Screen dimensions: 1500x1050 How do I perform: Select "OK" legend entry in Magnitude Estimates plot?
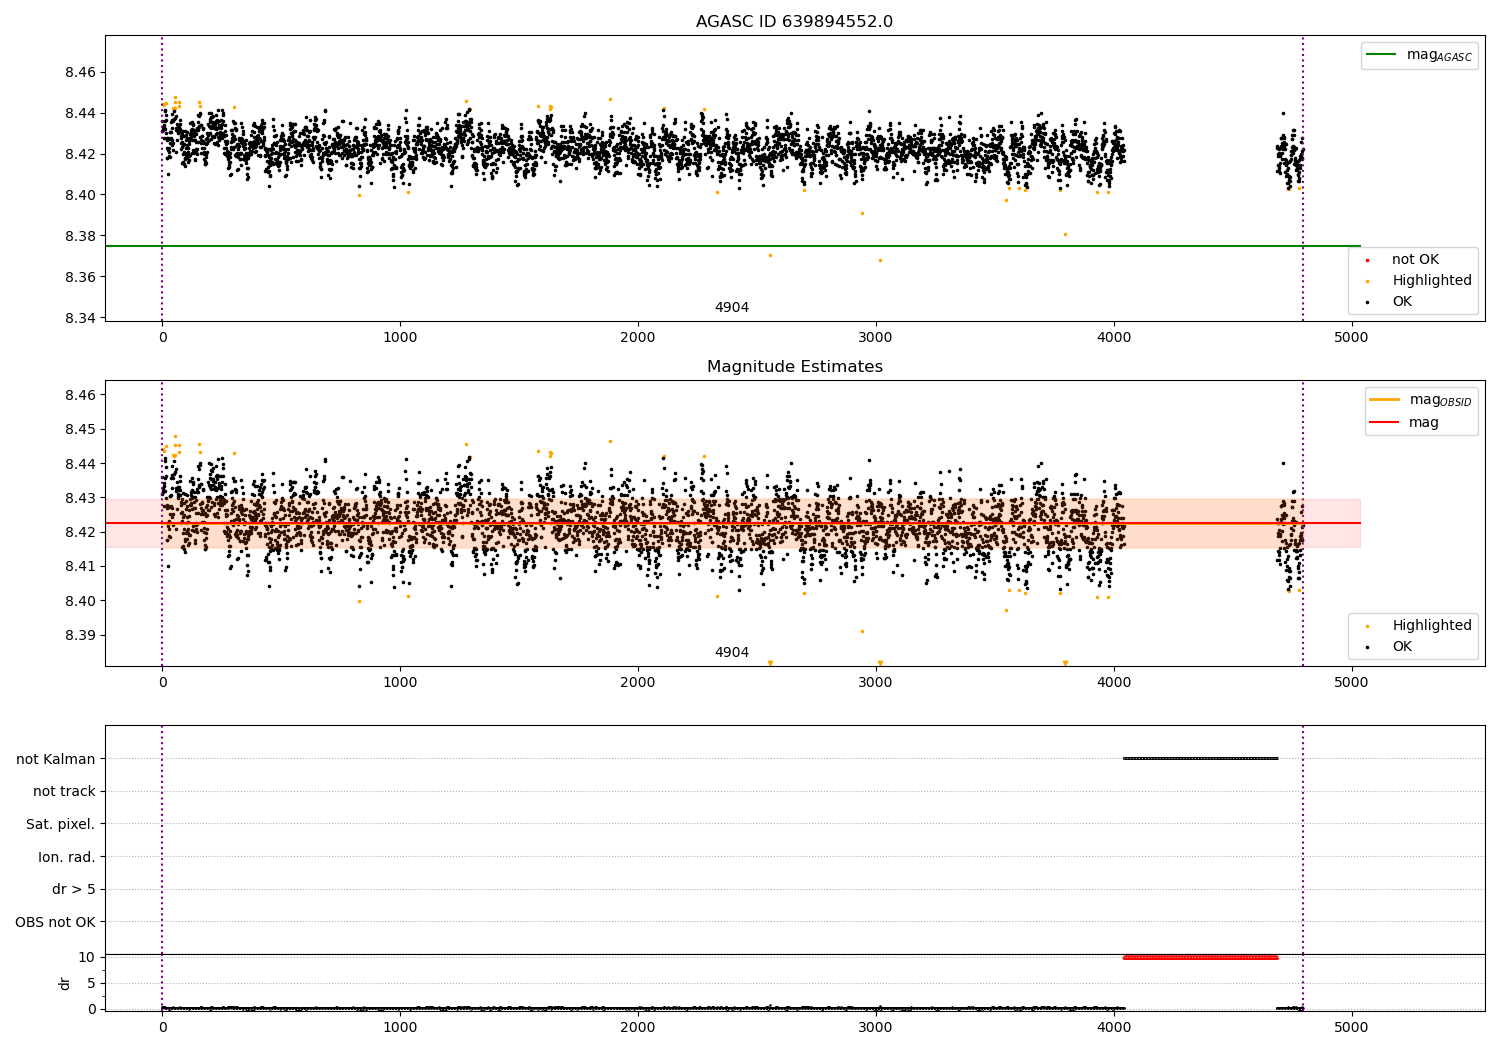coord(1390,647)
